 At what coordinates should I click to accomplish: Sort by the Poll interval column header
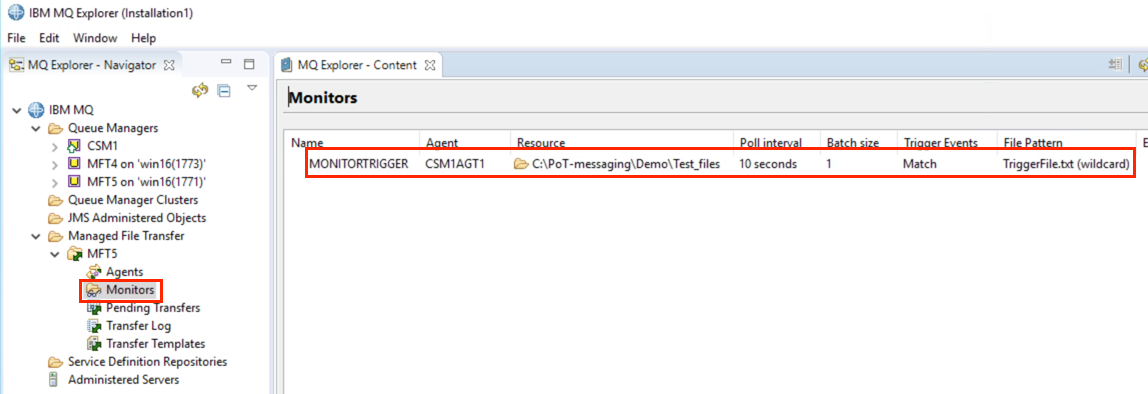[x=778, y=143]
